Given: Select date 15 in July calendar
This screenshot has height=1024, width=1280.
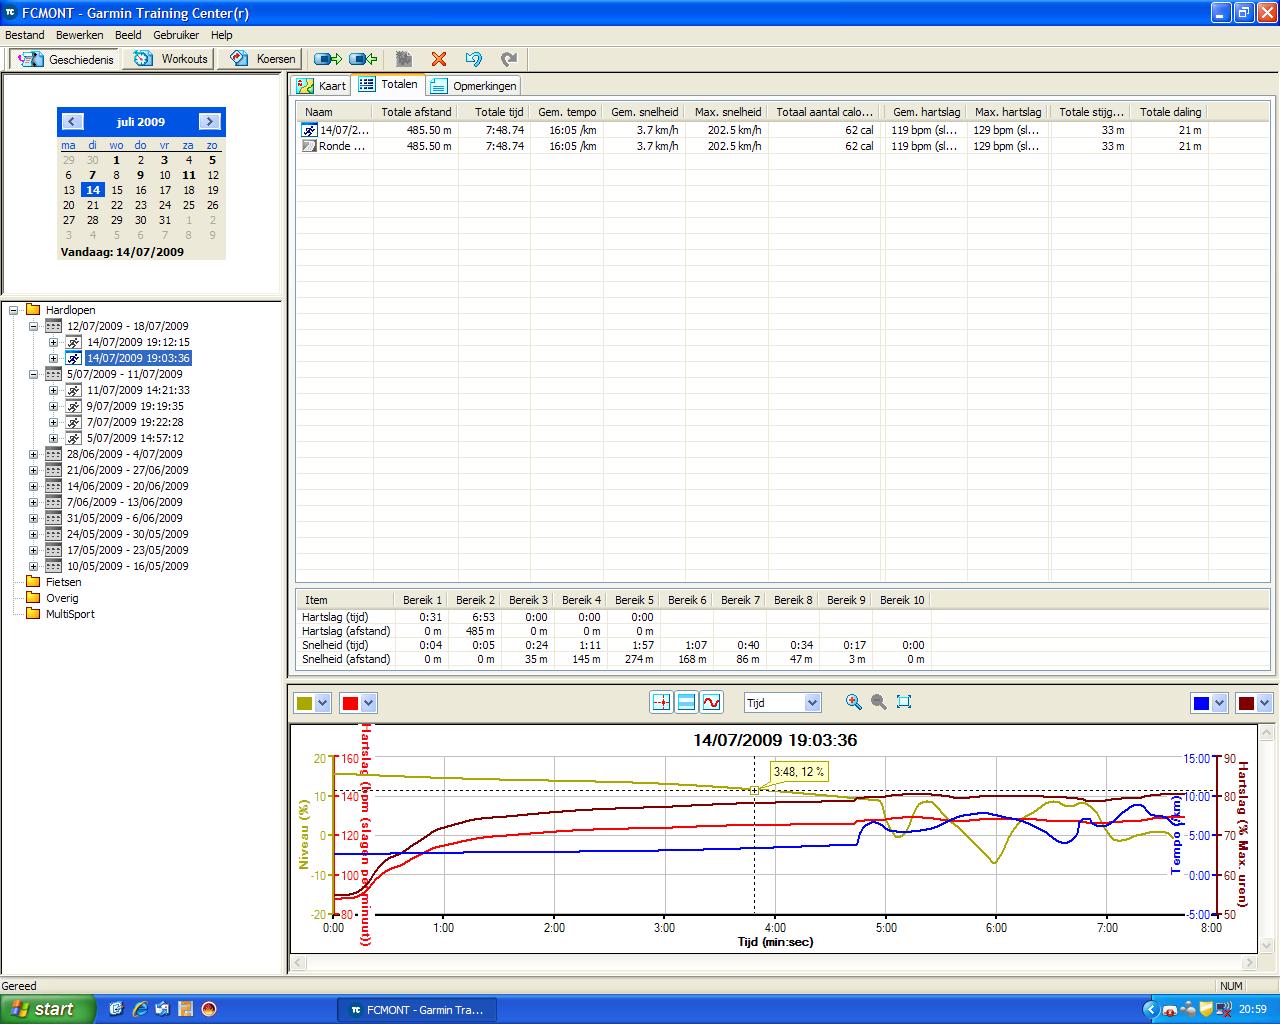Looking at the screenshot, I should [116, 190].
